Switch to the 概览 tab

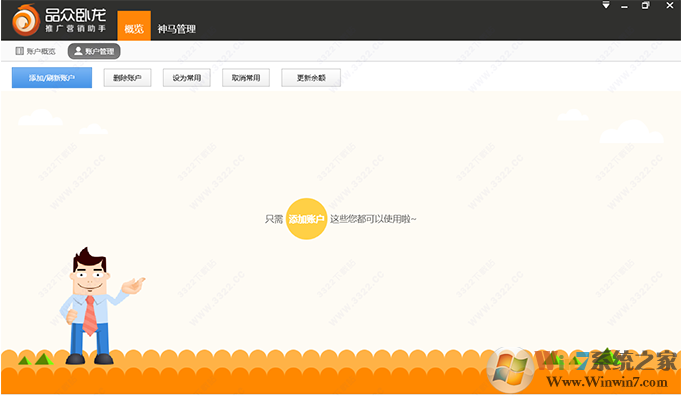click(x=134, y=26)
